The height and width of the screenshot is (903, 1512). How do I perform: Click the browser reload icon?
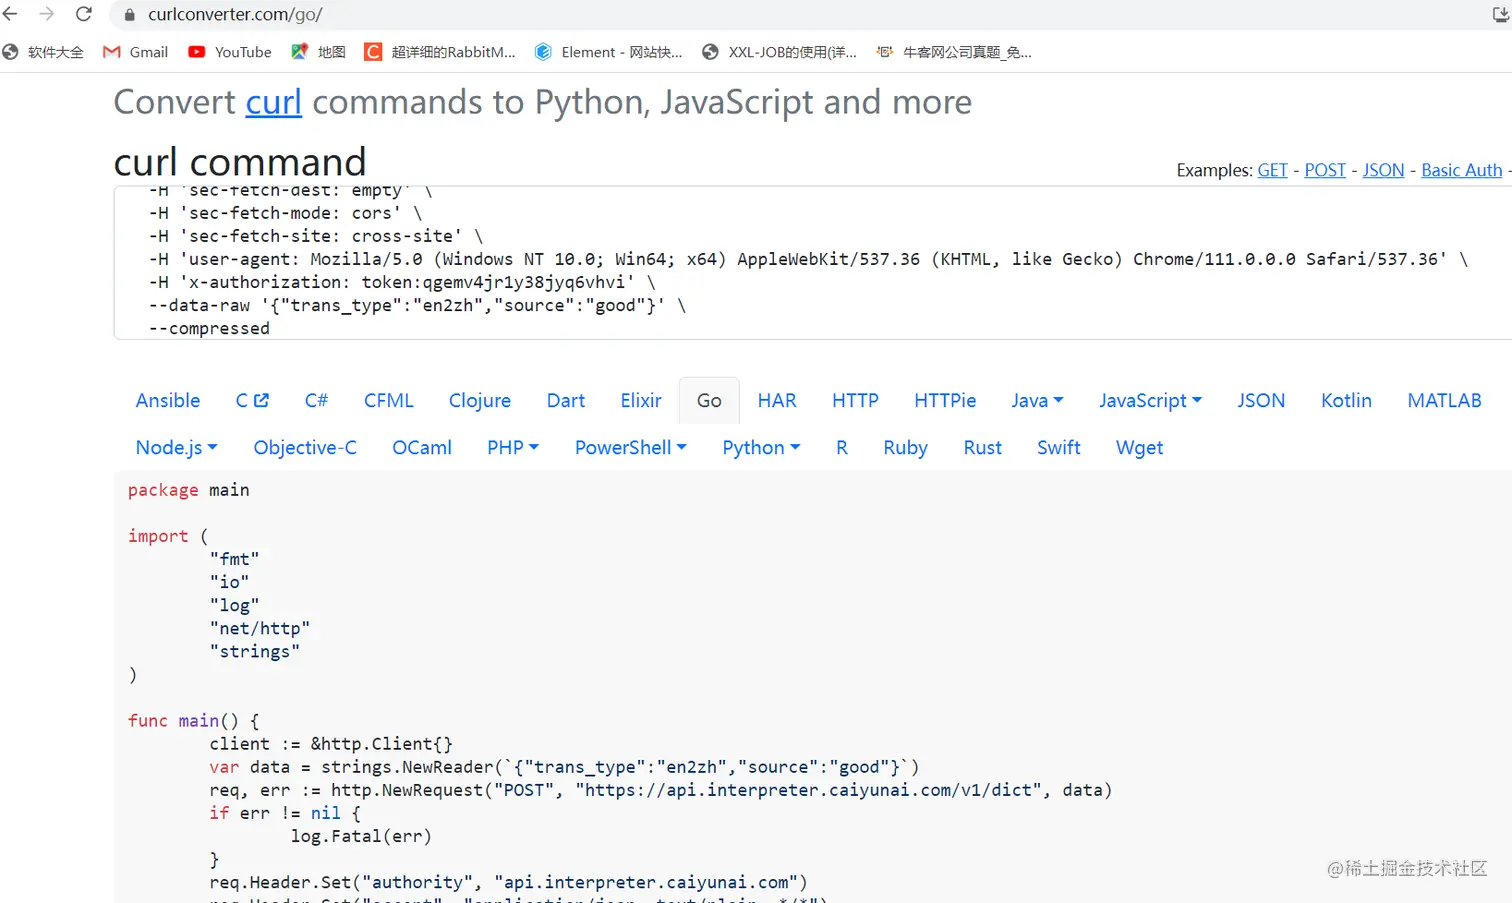click(x=84, y=14)
